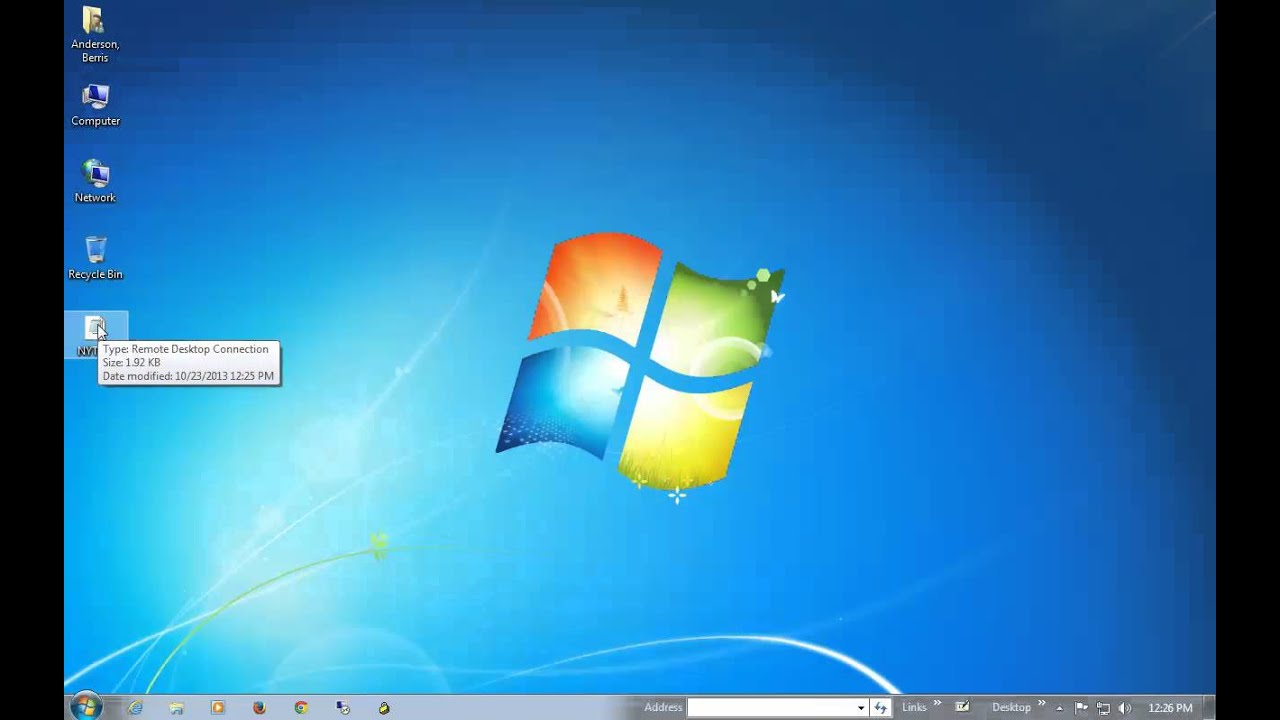Open the tablet input panel taskbar icon
The height and width of the screenshot is (720, 1280).
tap(962, 706)
